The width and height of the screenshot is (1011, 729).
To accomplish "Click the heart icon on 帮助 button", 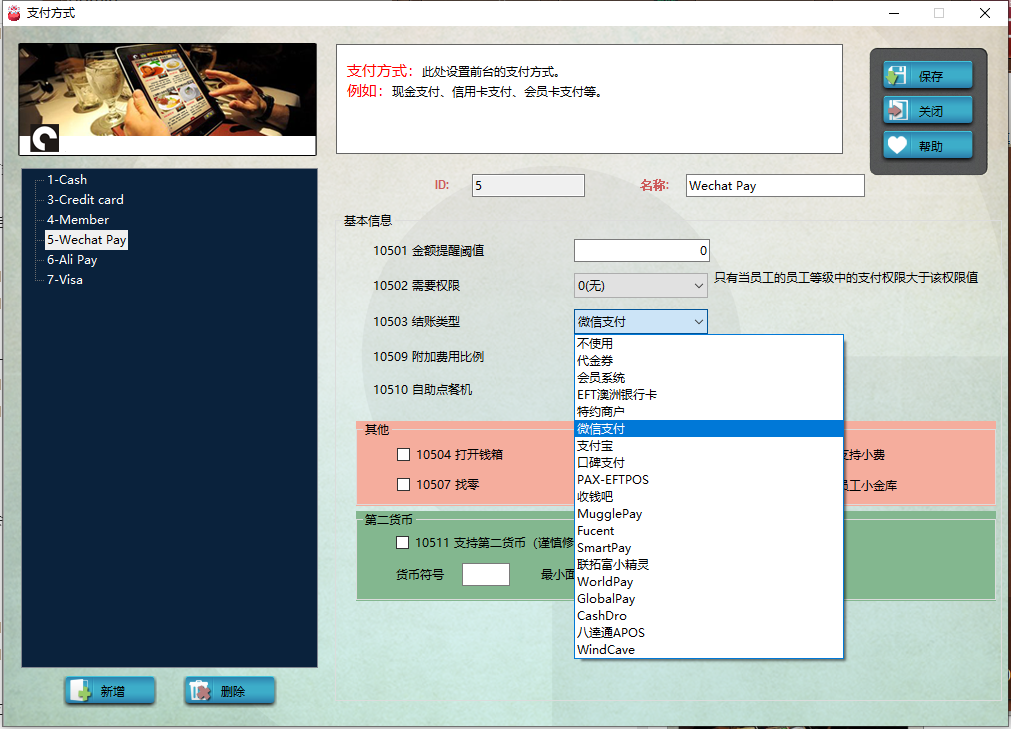I will click(x=897, y=145).
